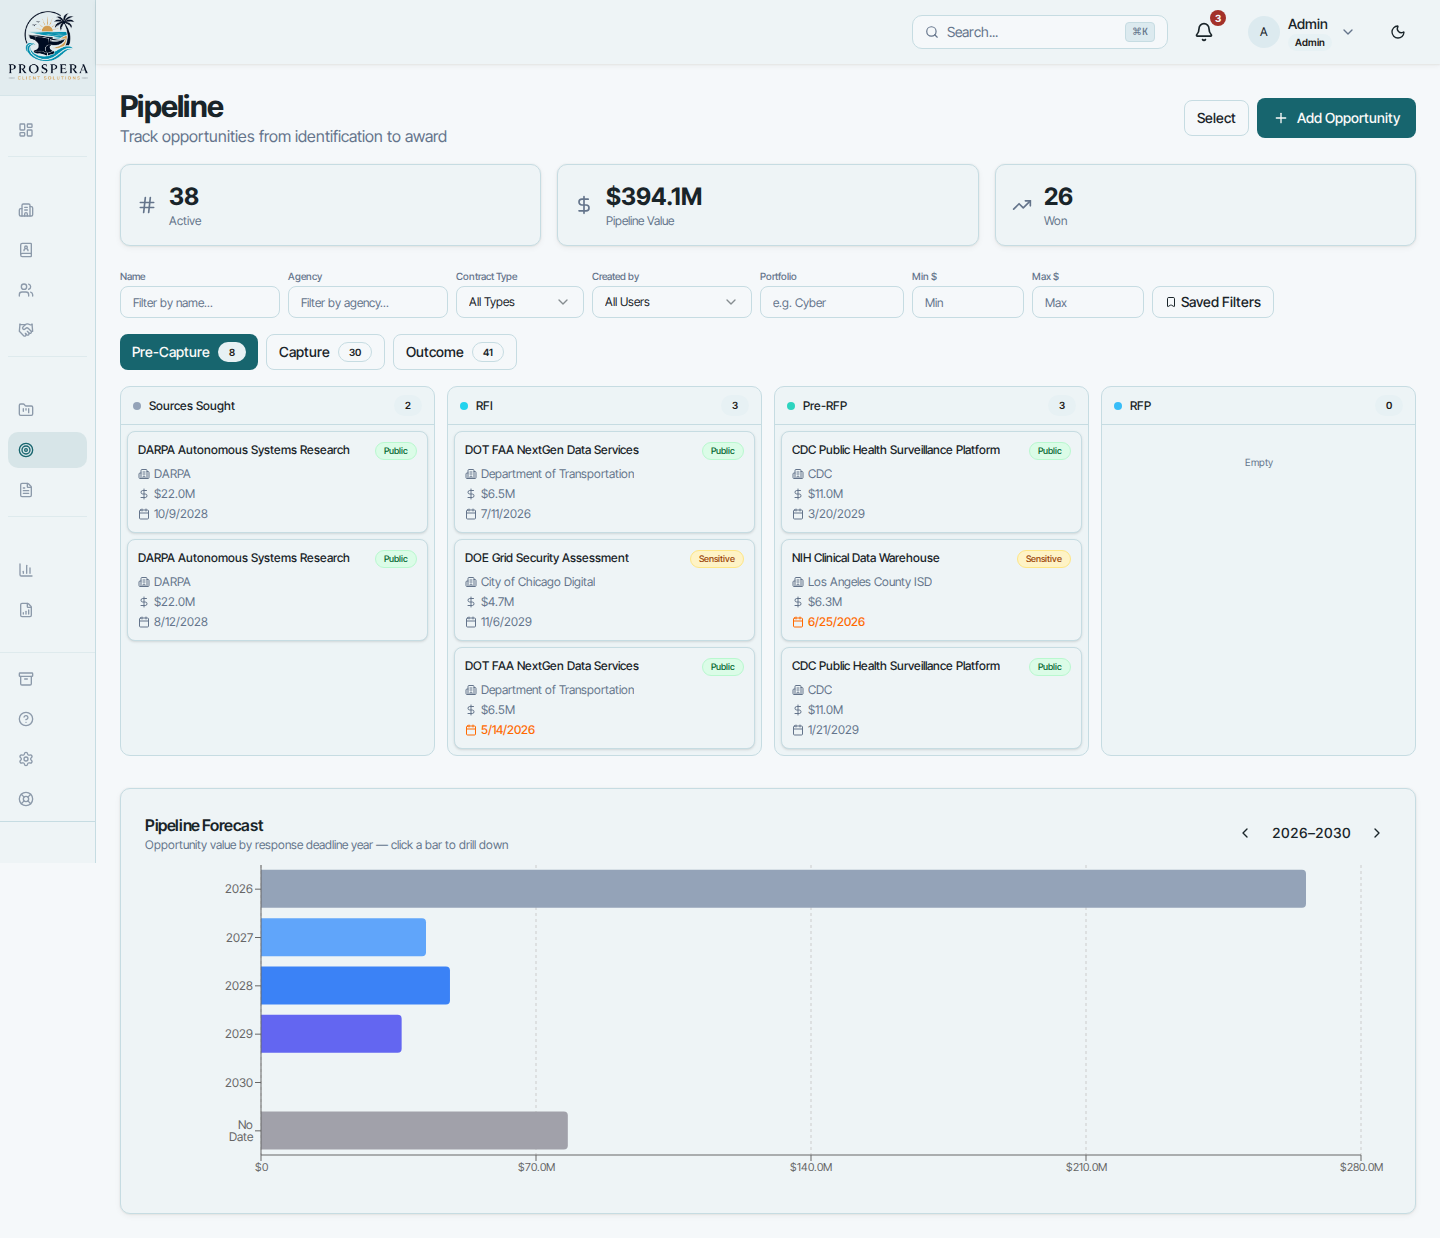Image resolution: width=1440 pixels, height=1238 pixels.
Task: Click the Sources Sought column header
Action: [277, 406]
